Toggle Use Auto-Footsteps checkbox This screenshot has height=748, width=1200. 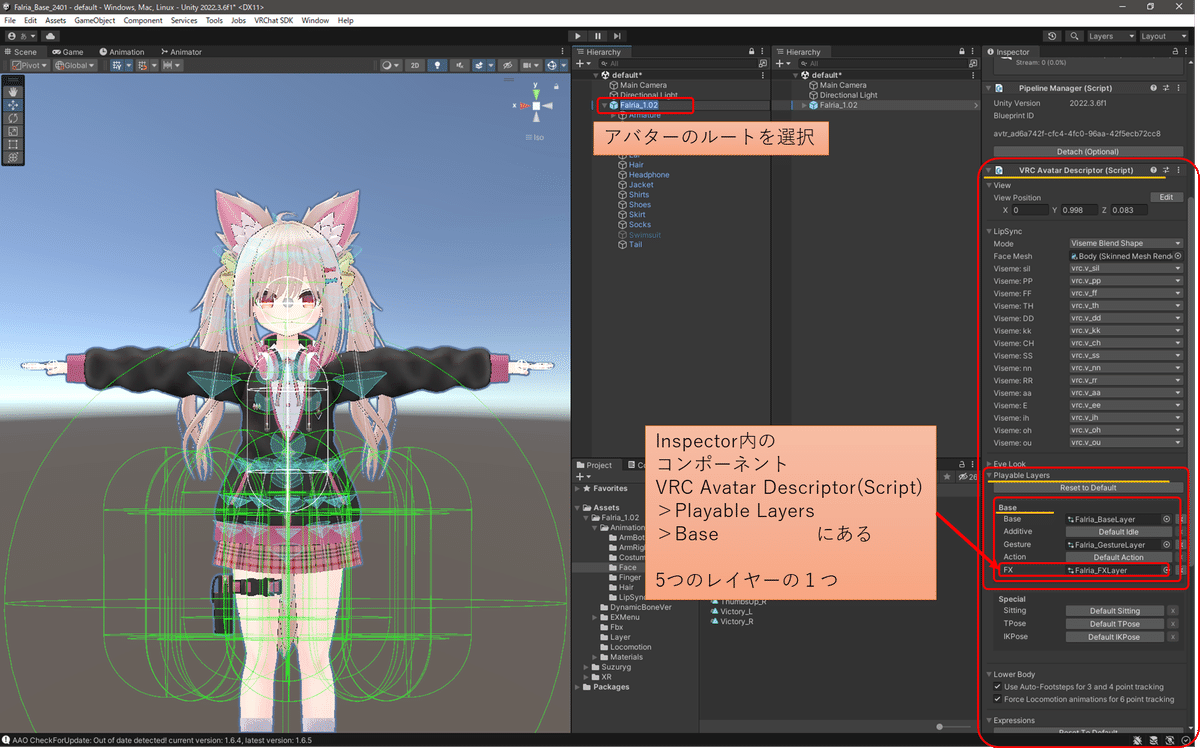(997, 687)
